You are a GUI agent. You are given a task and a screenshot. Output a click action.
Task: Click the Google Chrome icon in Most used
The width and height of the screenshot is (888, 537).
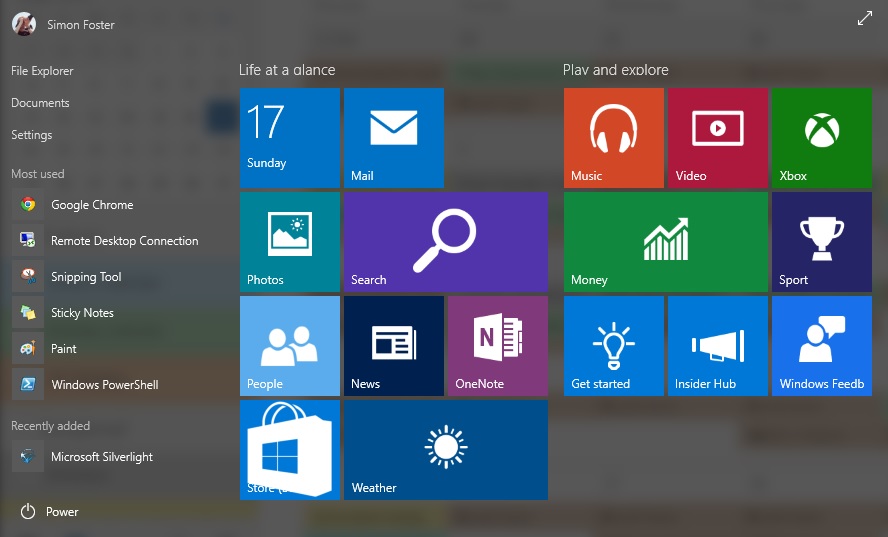tap(28, 204)
